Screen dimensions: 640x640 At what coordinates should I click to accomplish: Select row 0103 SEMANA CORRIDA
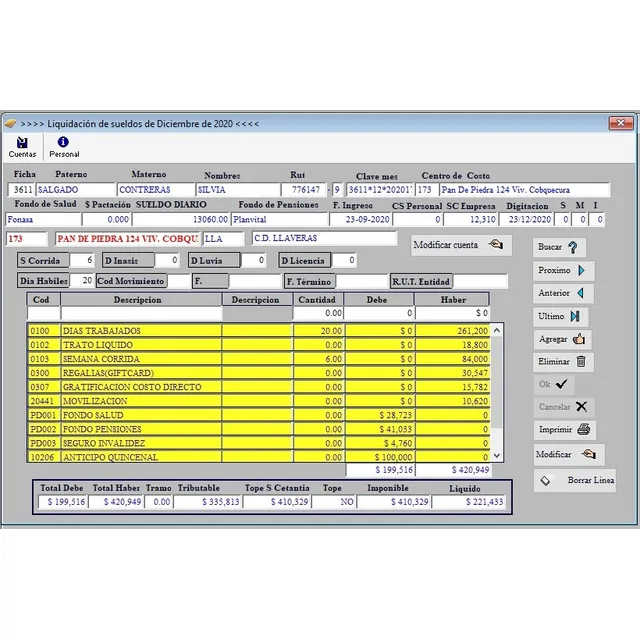pyautogui.click(x=259, y=359)
